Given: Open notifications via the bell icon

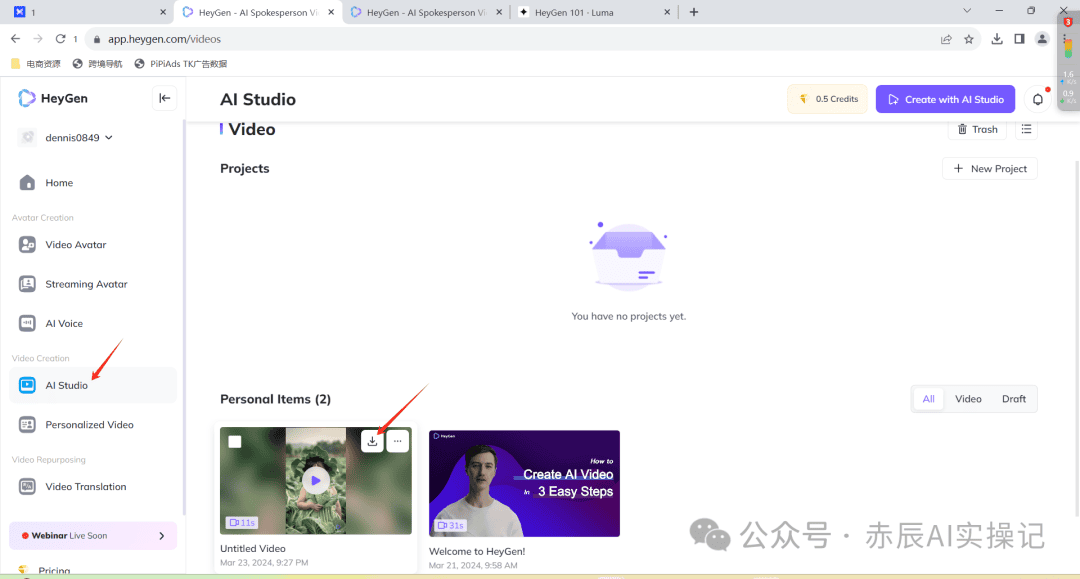Looking at the screenshot, I should click(1037, 99).
